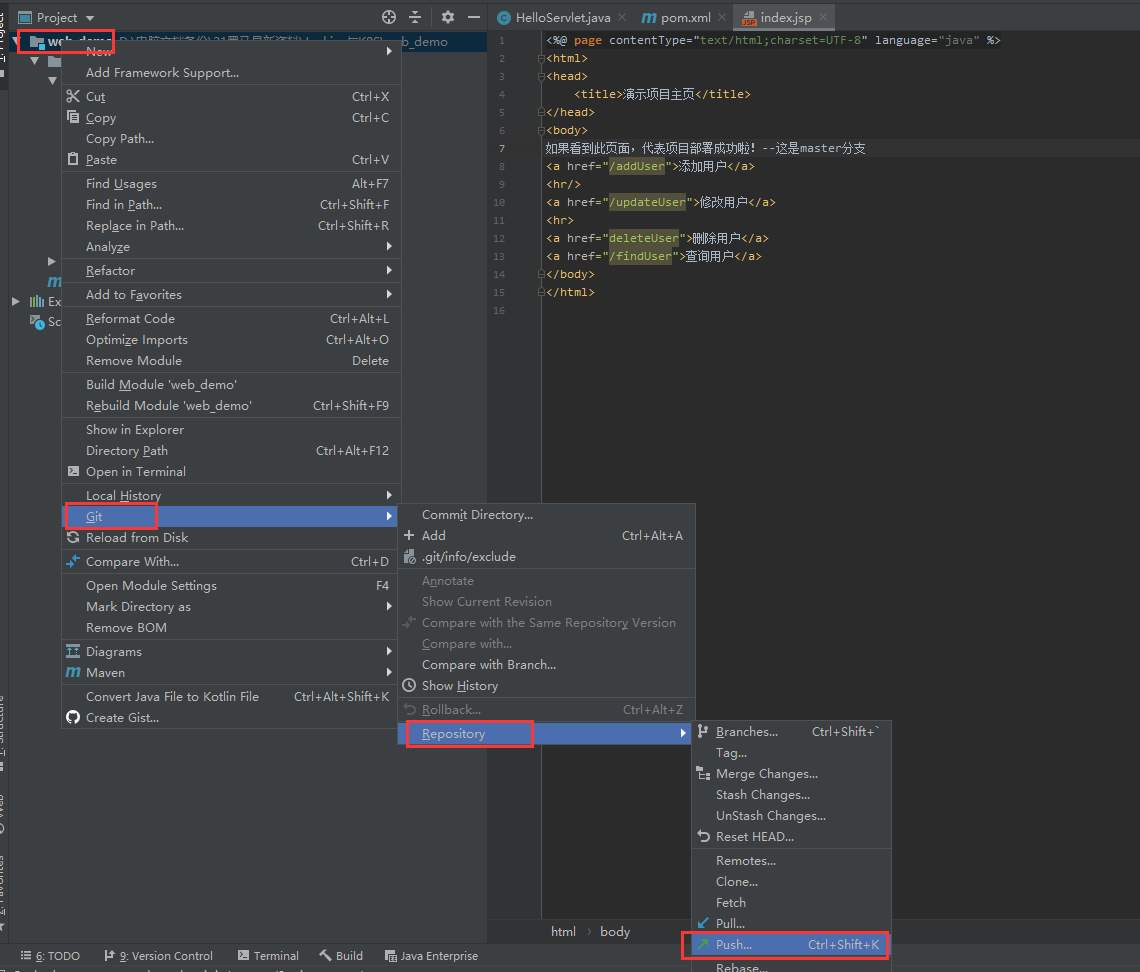Select Convert Java File to Kotlin File
1140x972 pixels.
(231, 696)
